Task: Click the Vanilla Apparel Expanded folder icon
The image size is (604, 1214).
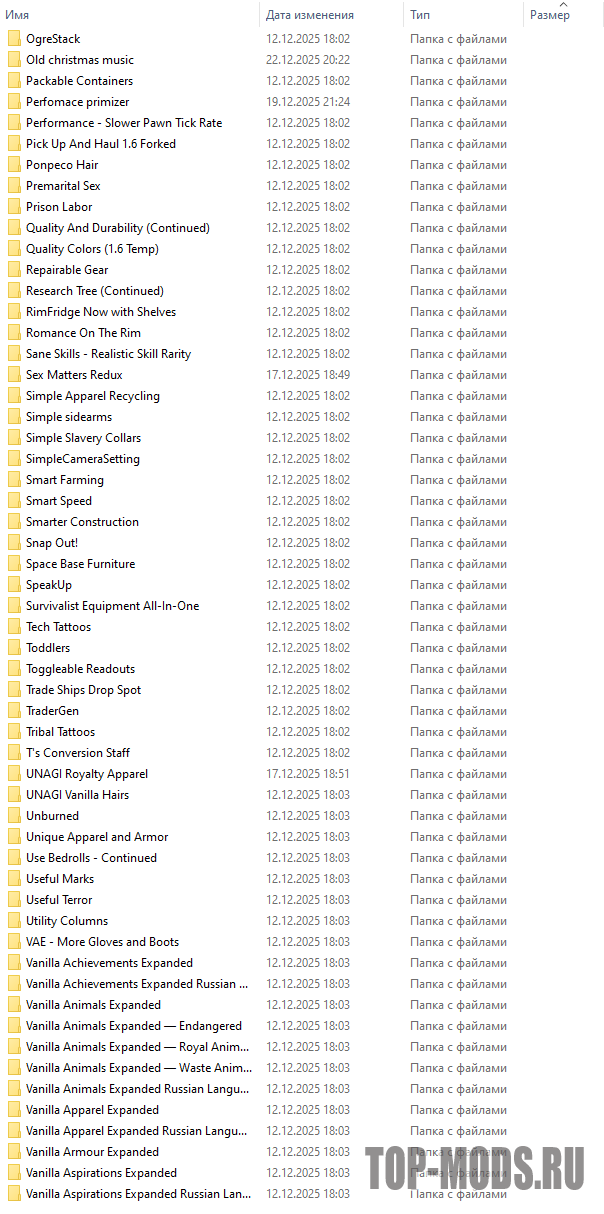Action: (x=13, y=1110)
